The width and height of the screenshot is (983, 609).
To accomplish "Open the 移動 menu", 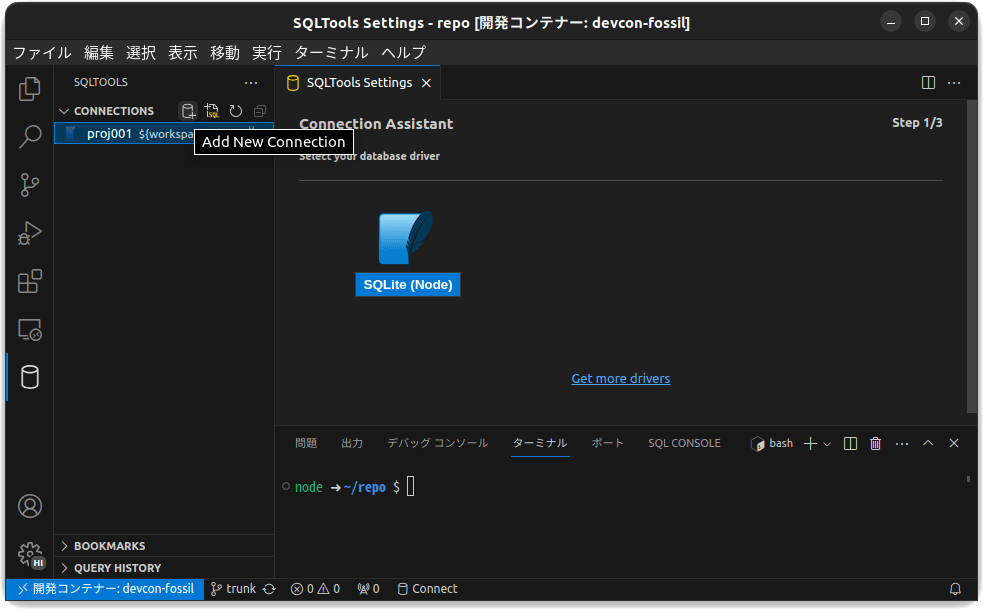I will (x=225, y=53).
